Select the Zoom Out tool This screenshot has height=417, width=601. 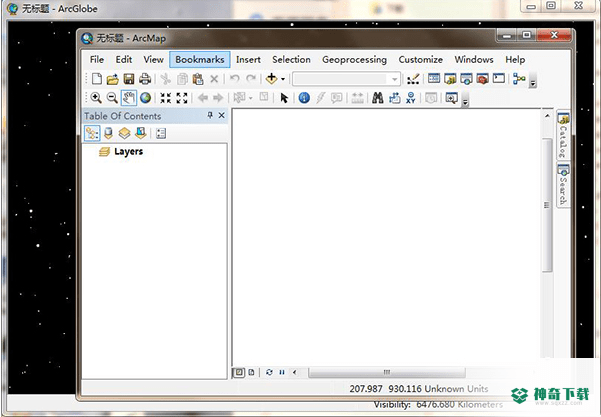112,98
